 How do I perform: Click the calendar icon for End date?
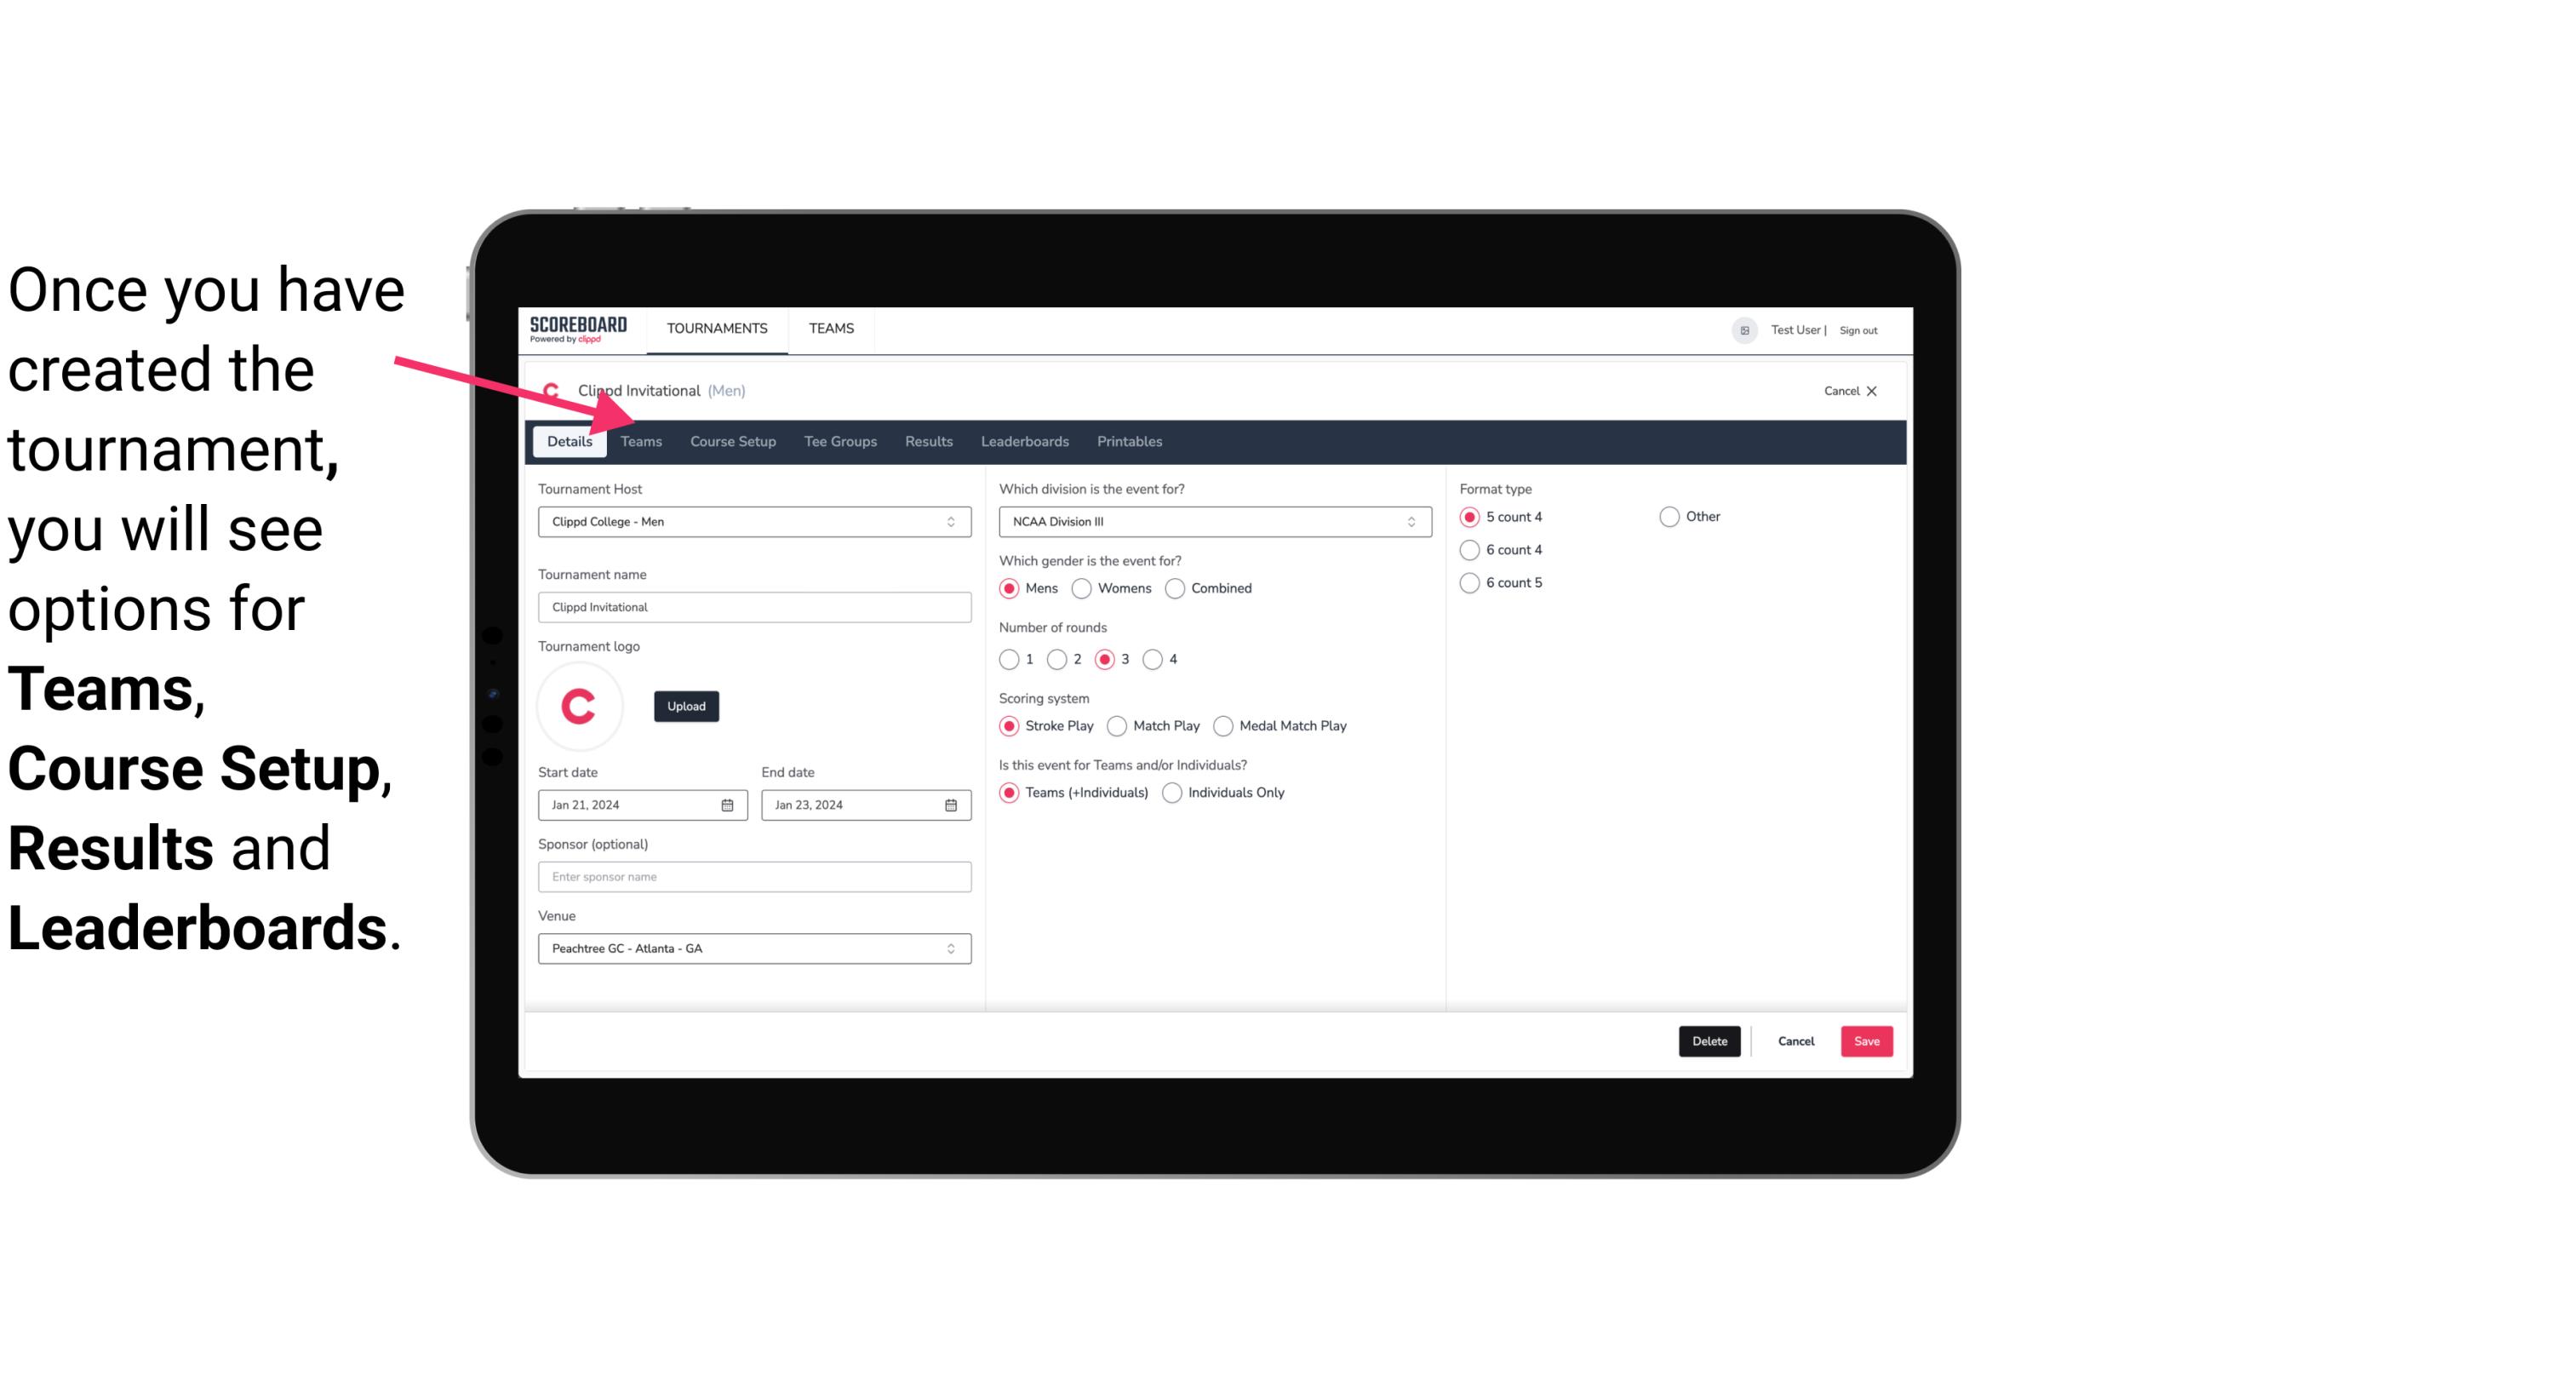point(952,804)
